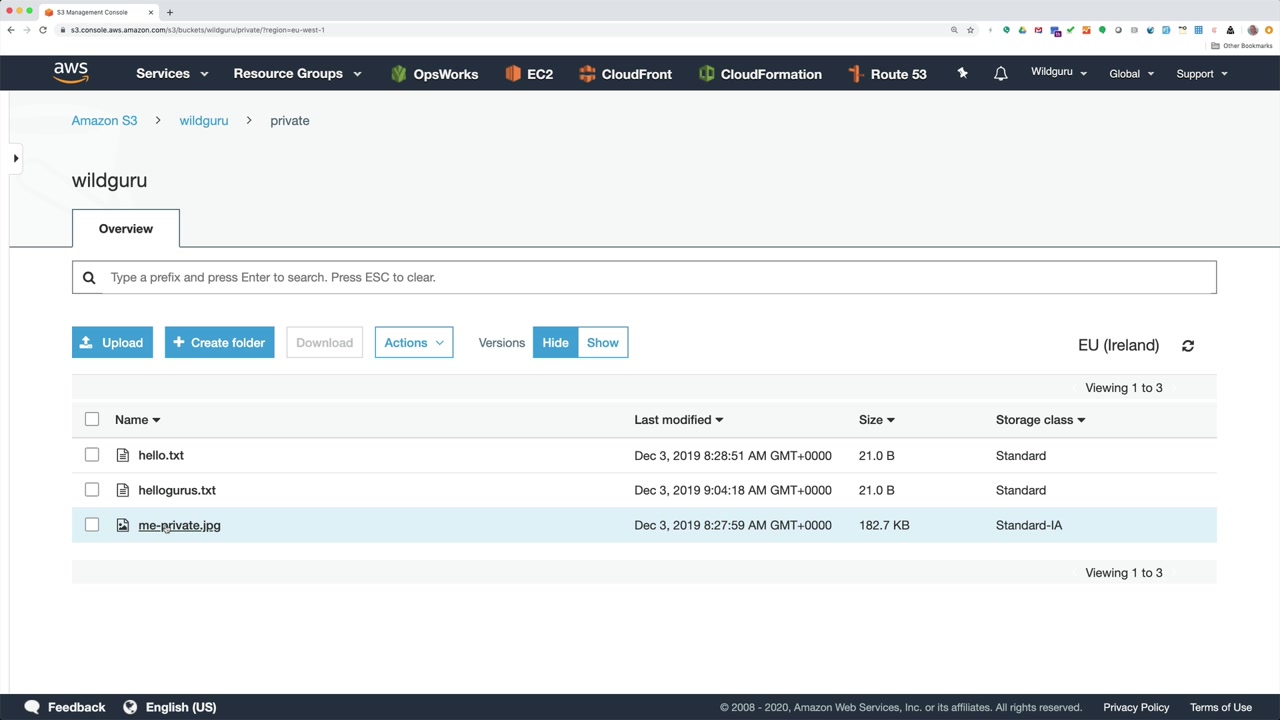Open the Actions dropdown button
Viewport: 1280px width, 720px height.
click(x=414, y=343)
